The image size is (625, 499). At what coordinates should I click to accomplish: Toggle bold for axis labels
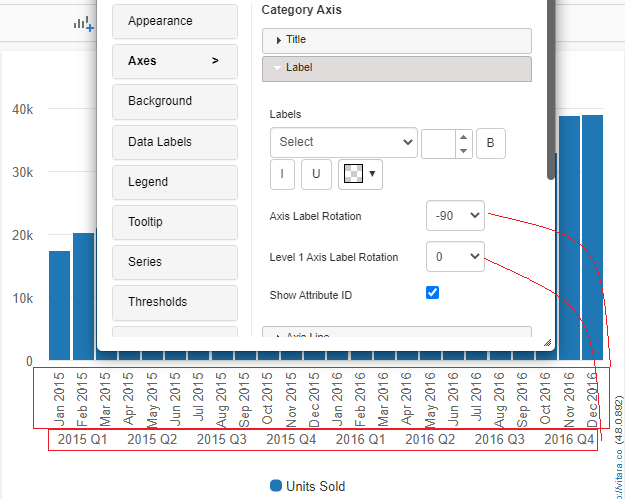(x=490, y=143)
